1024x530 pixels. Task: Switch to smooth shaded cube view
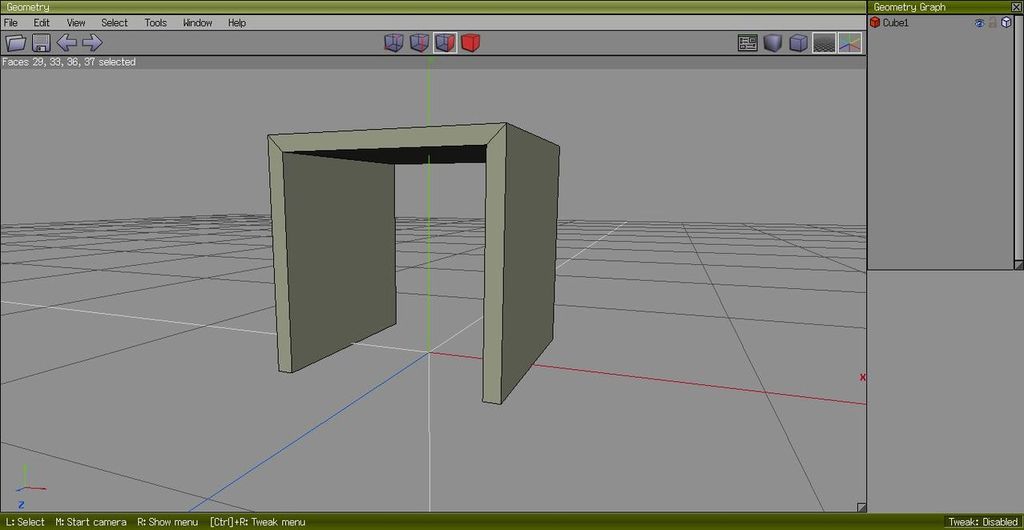pyautogui.click(x=773, y=43)
